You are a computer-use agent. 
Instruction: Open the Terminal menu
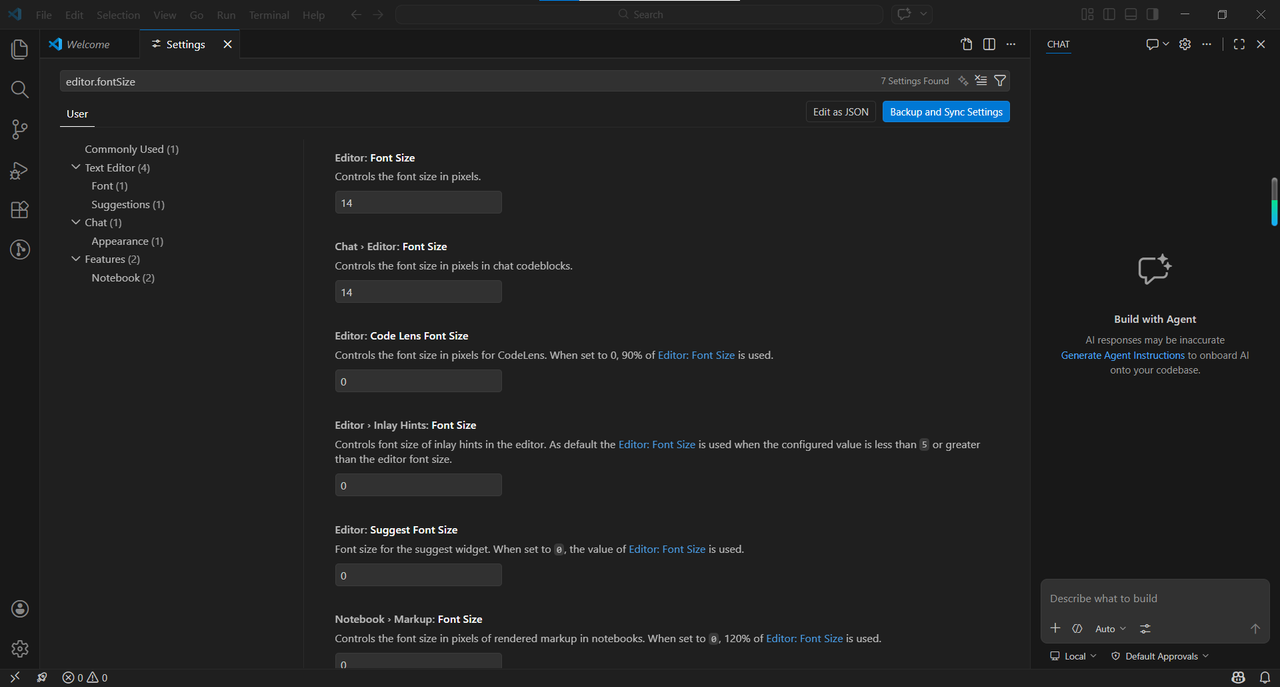coord(269,15)
